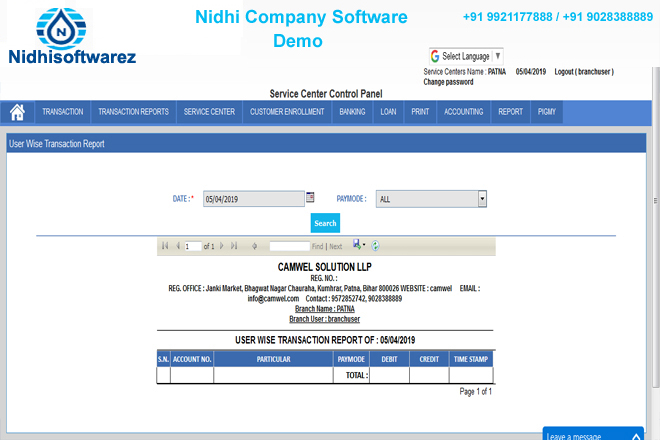The width and height of the screenshot is (660, 440).
Task: Click the phone numbers in the header
Action: 558,17
